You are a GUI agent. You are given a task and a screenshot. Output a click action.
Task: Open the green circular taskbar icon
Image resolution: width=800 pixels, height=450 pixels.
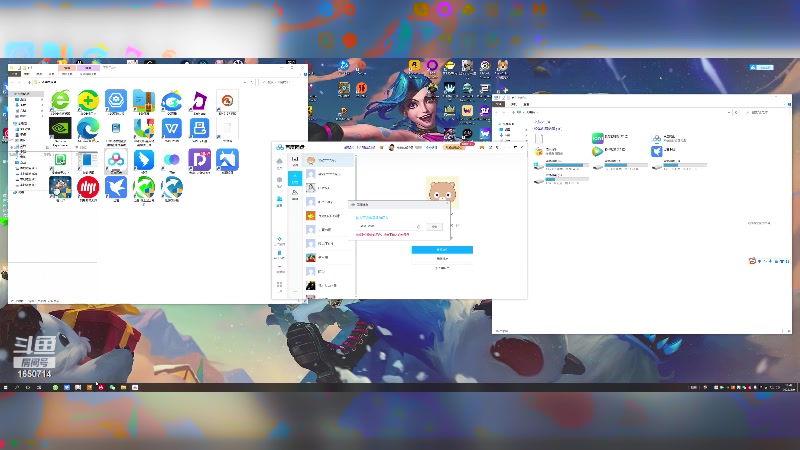pyautogui.click(x=55, y=387)
